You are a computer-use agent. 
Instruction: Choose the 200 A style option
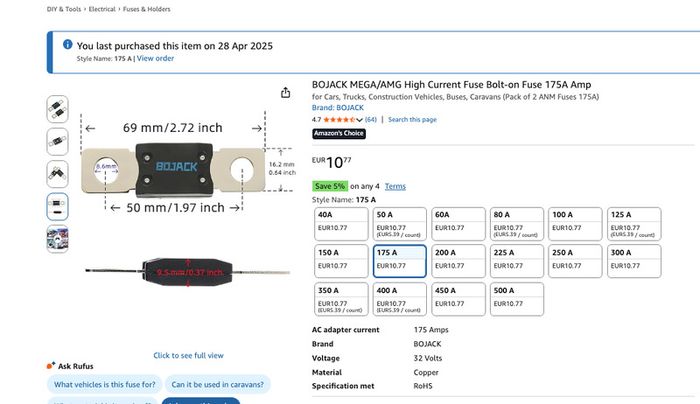[458, 261]
